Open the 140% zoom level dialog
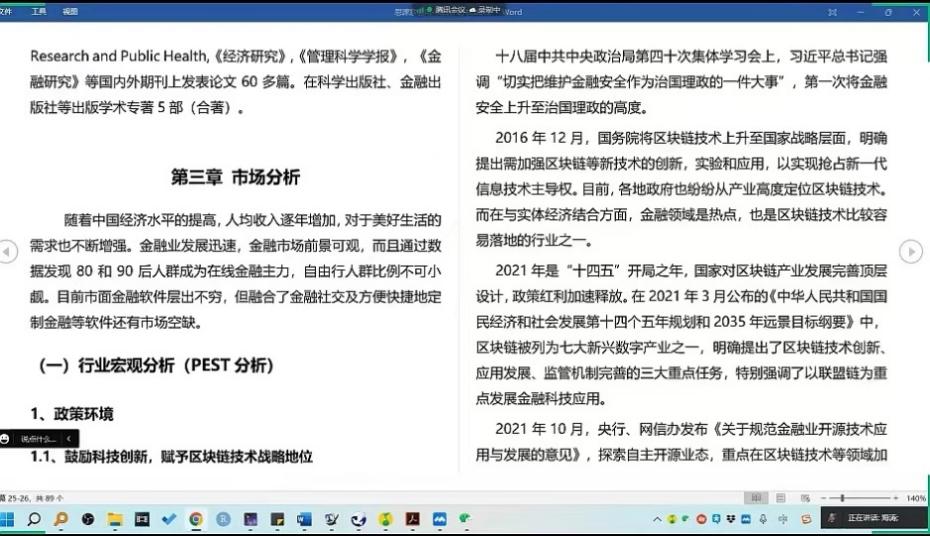The width and height of the screenshot is (930, 536). point(915,497)
